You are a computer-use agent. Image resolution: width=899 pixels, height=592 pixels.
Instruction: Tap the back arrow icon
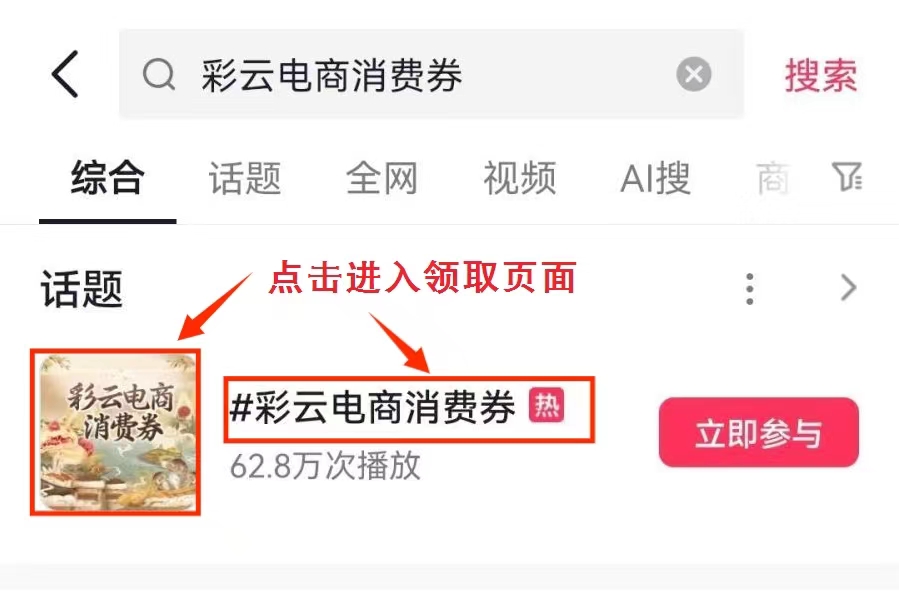(65, 74)
